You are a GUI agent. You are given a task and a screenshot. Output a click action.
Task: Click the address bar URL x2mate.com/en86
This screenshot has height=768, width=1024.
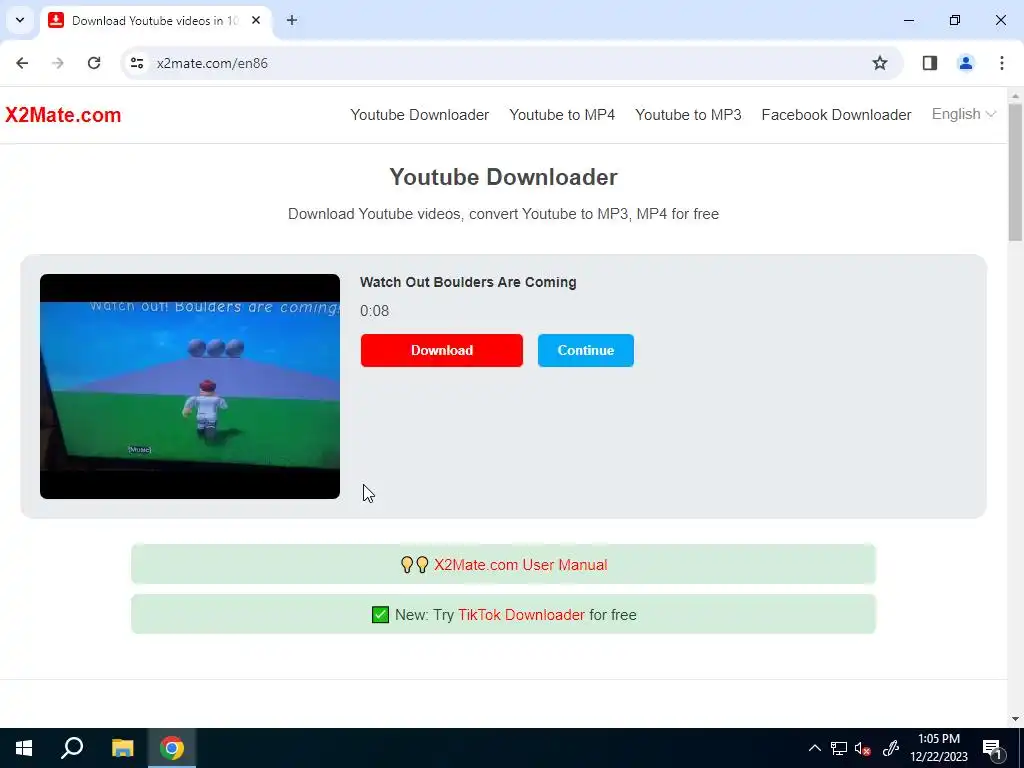212,63
